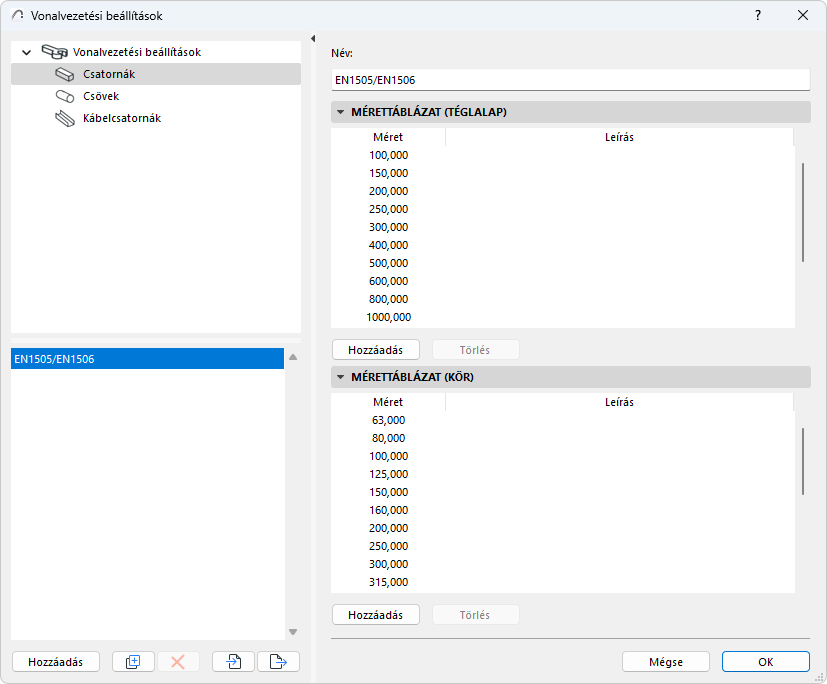Click the Csatornák duct icon
Screen dimensions: 827x684
point(65,74)
